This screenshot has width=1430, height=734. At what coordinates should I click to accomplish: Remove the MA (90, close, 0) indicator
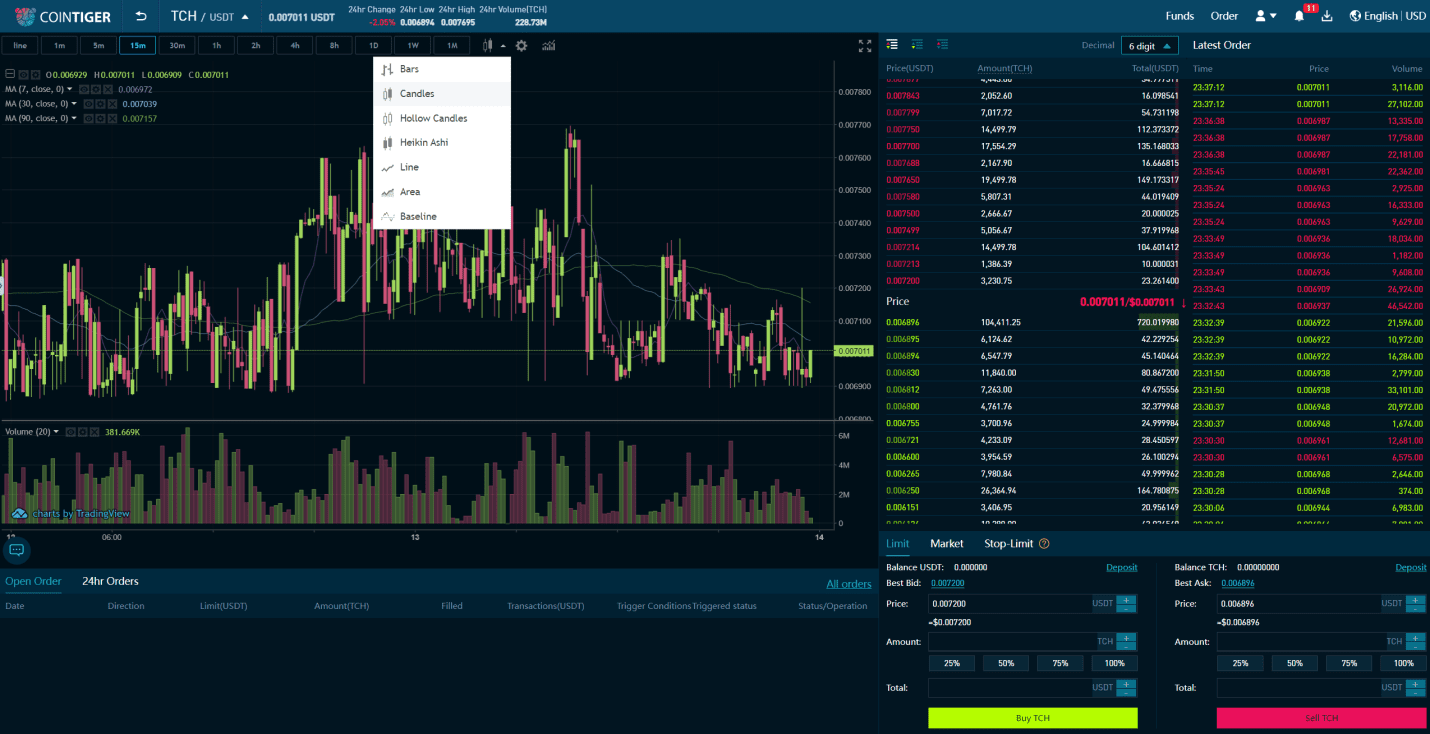[112, 118]
